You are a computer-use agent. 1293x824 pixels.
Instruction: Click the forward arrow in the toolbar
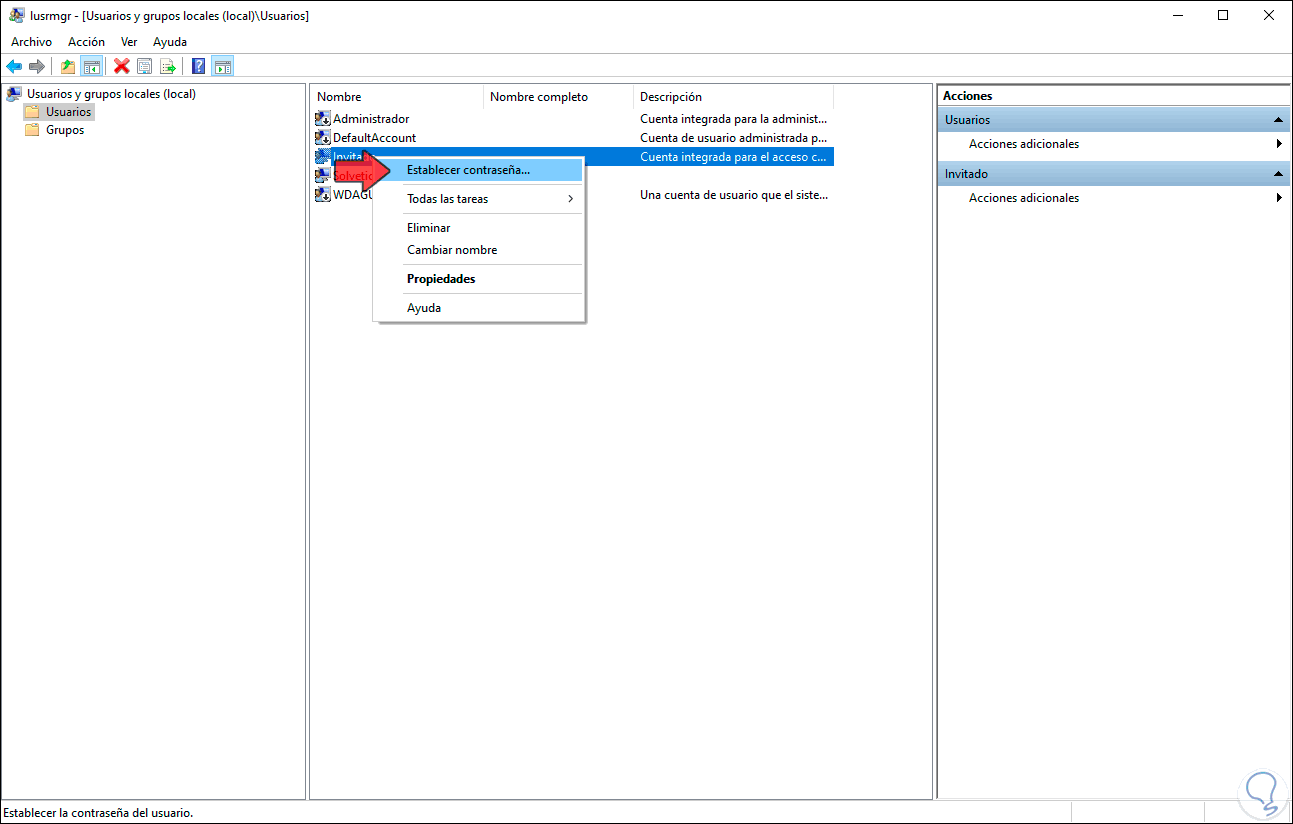pos(37,66)
